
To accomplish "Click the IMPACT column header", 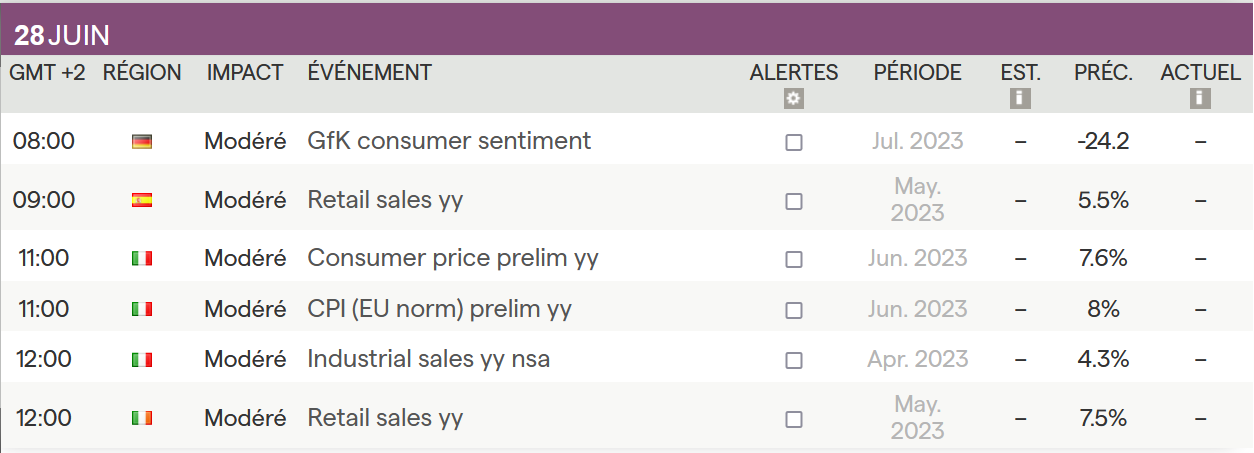I will point(245,72).
